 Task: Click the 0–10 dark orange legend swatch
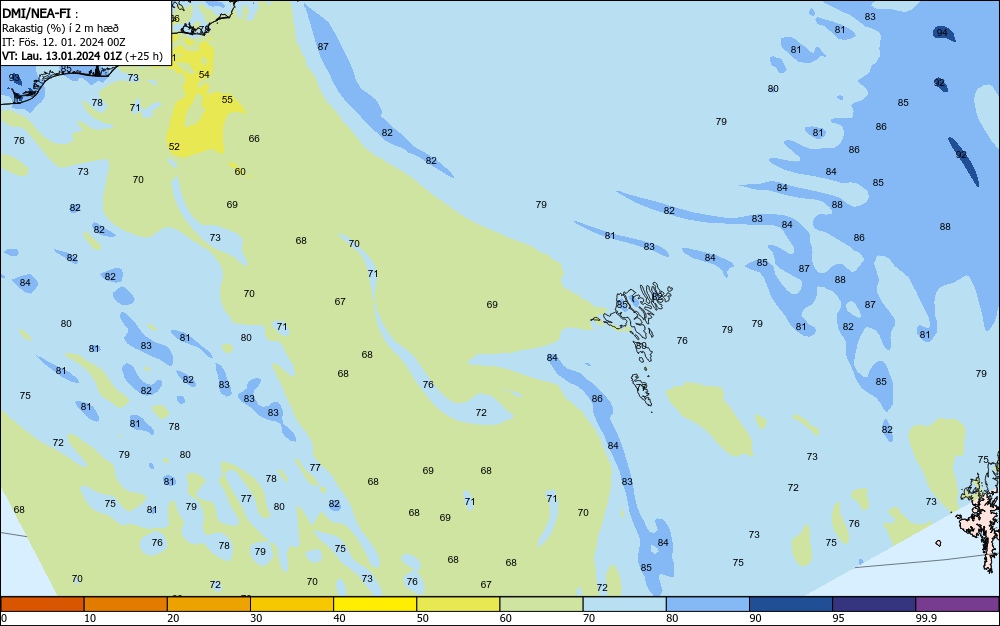coord(42,604)
